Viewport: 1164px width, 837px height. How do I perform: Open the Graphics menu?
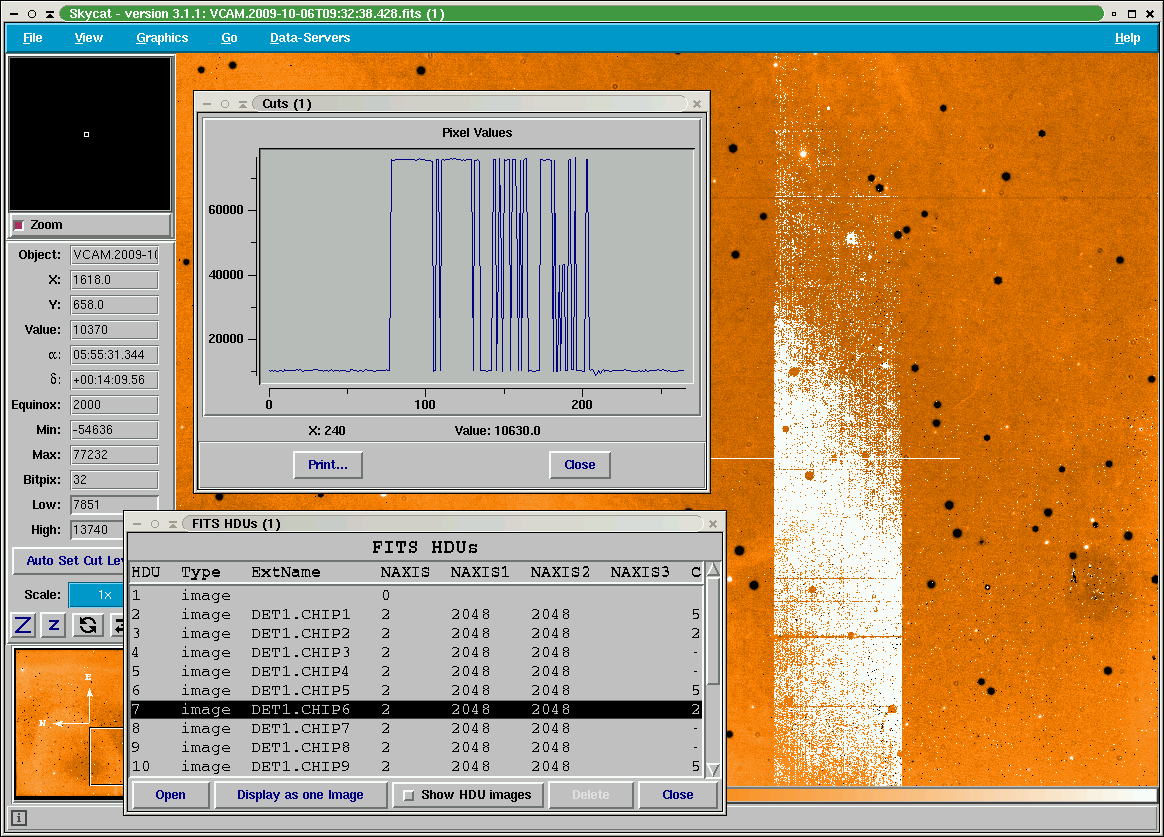click(x=162, y=38)
